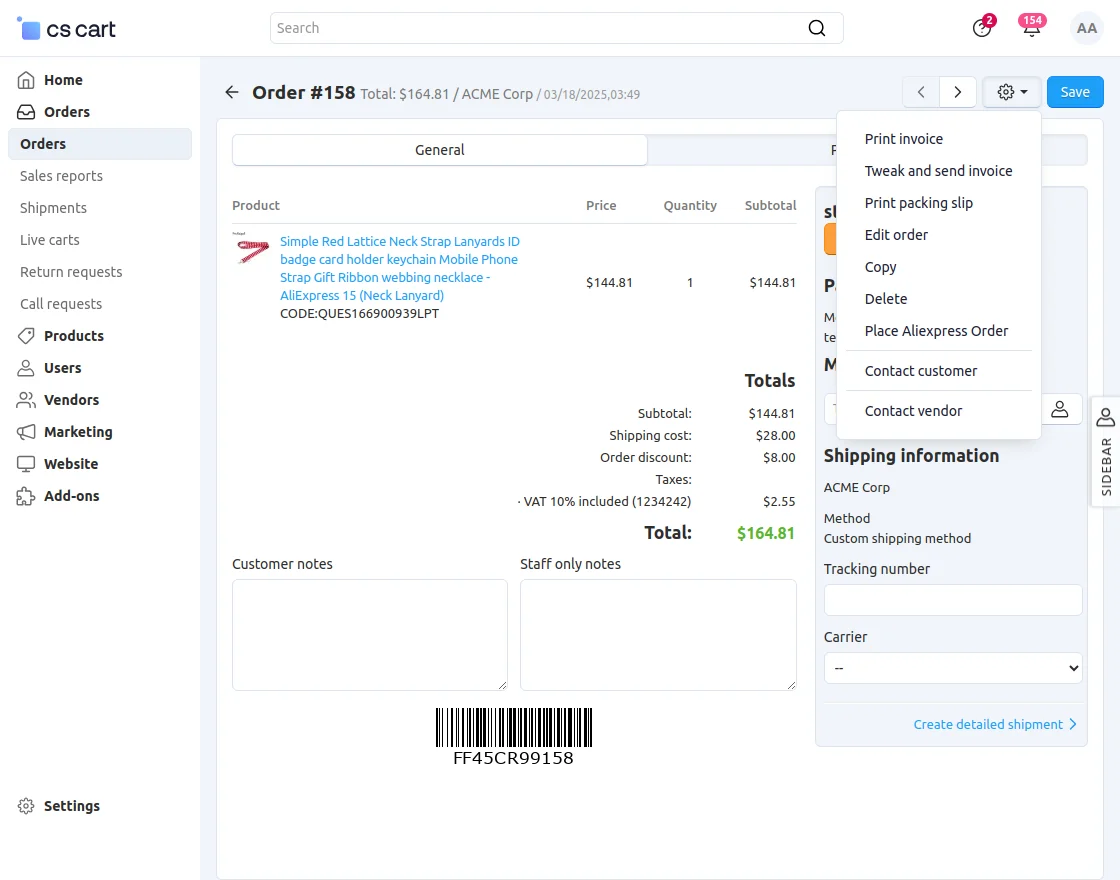Choose Place Aliexpress Order option

point(936,331)
